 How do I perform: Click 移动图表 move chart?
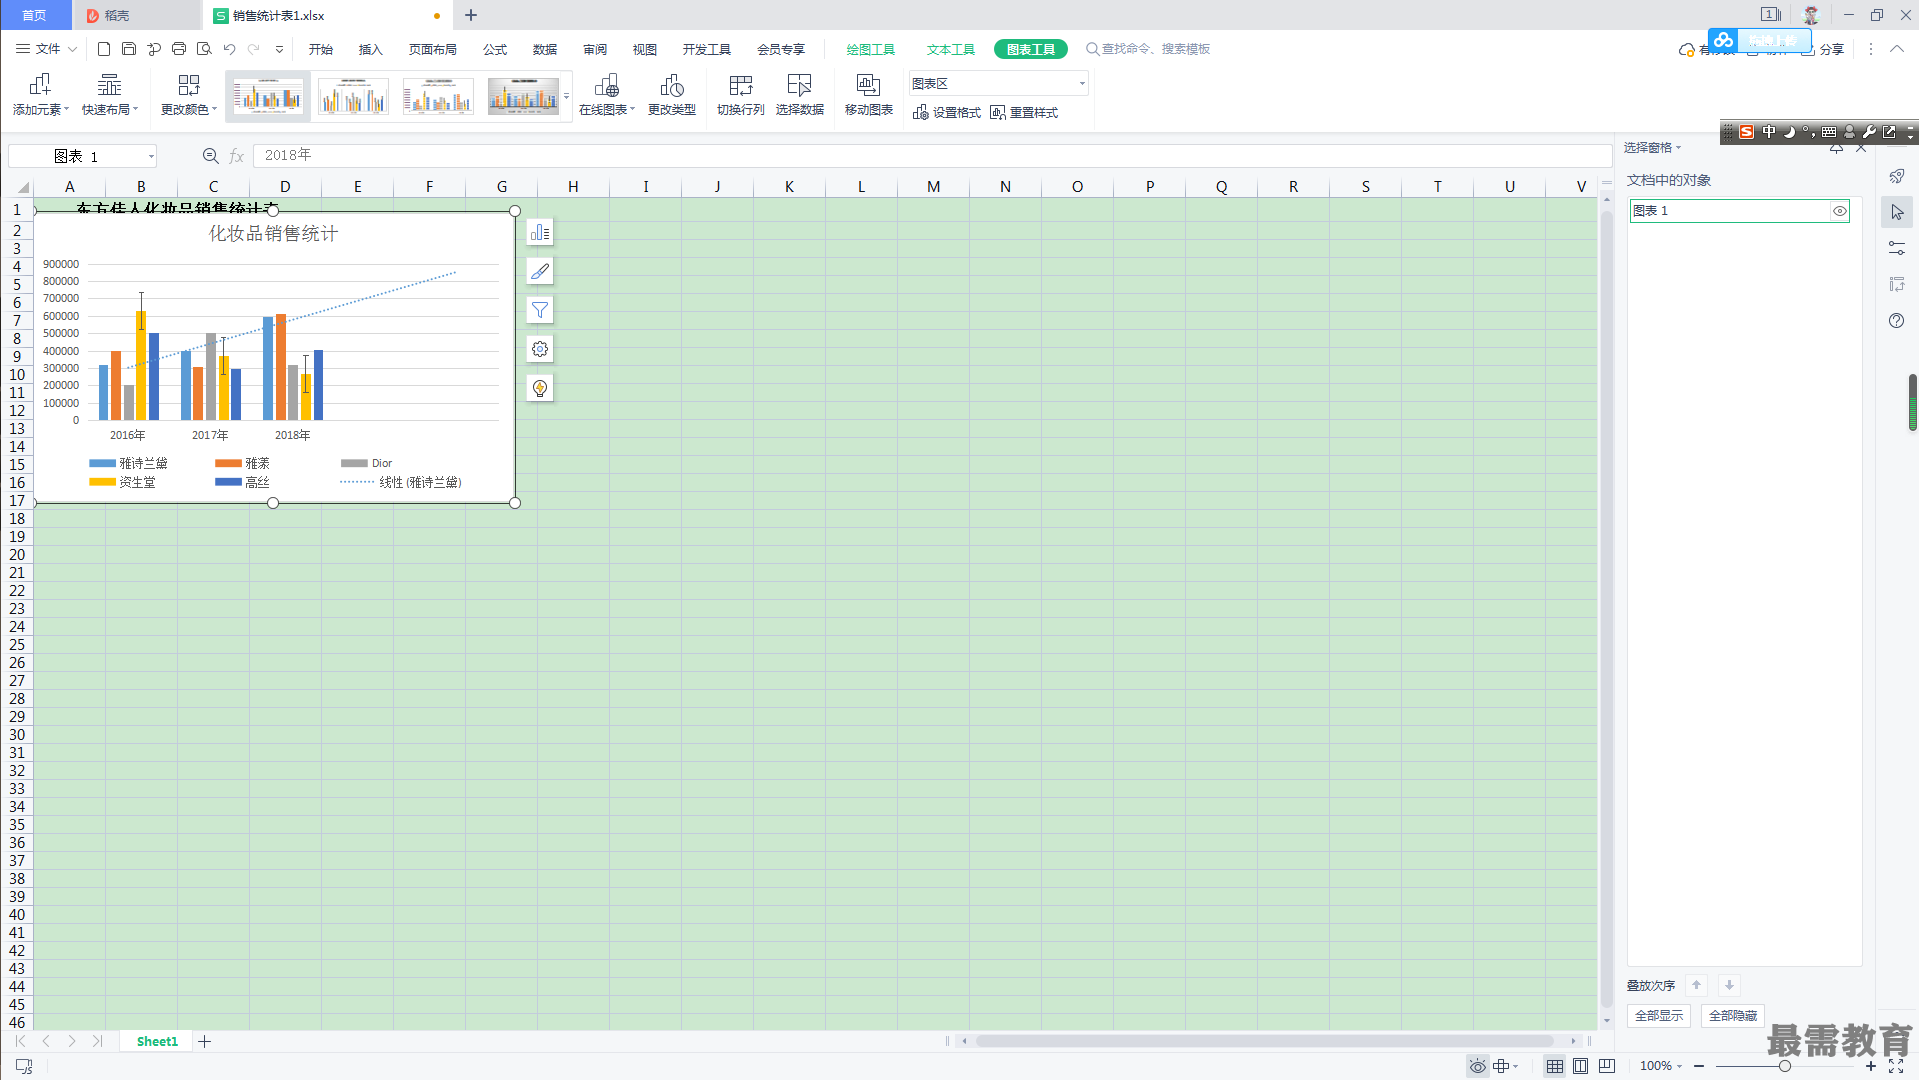pos(868,95)
